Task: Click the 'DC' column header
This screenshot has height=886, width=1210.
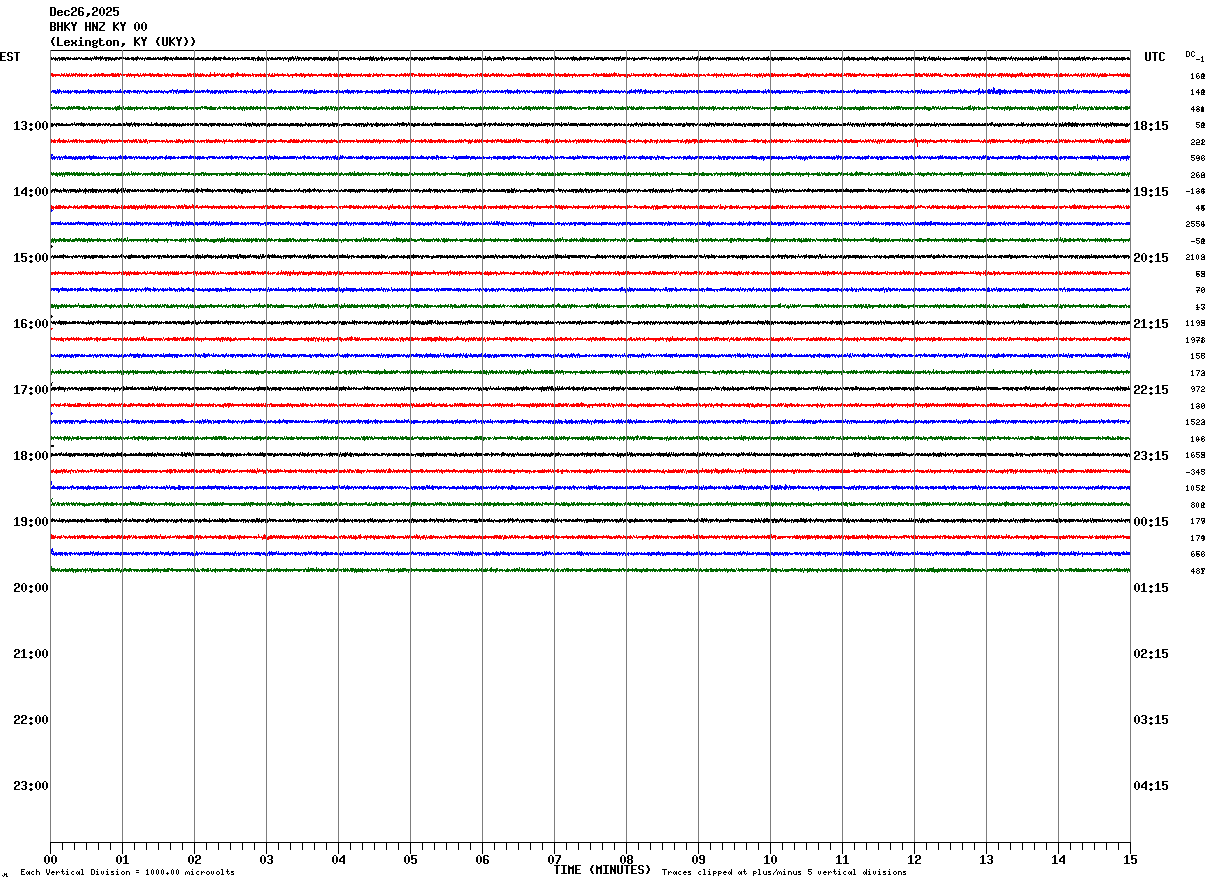Action: (1190, 54)
